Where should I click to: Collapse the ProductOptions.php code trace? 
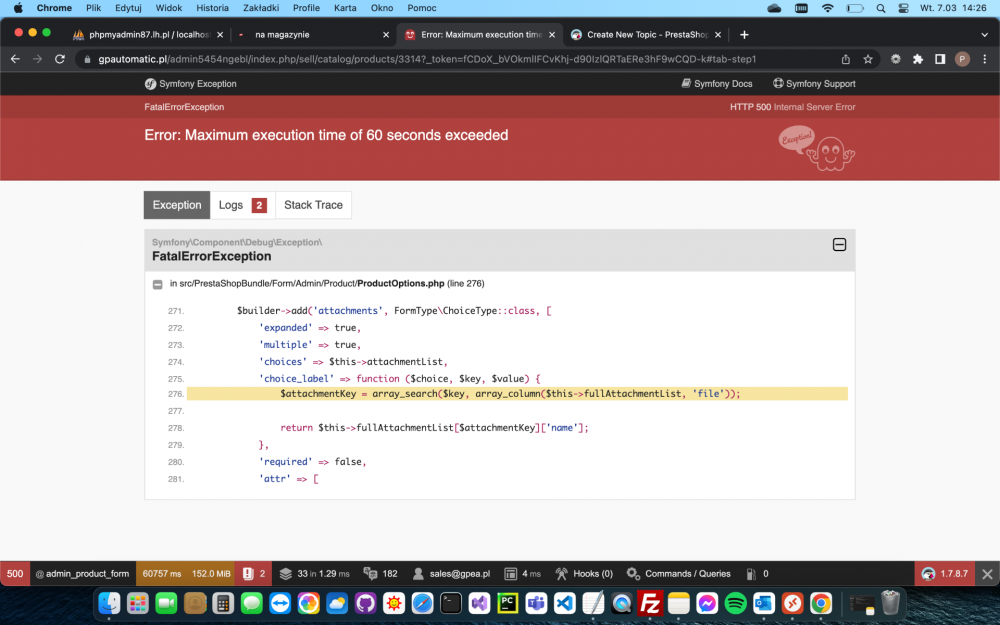coord(158,284)
